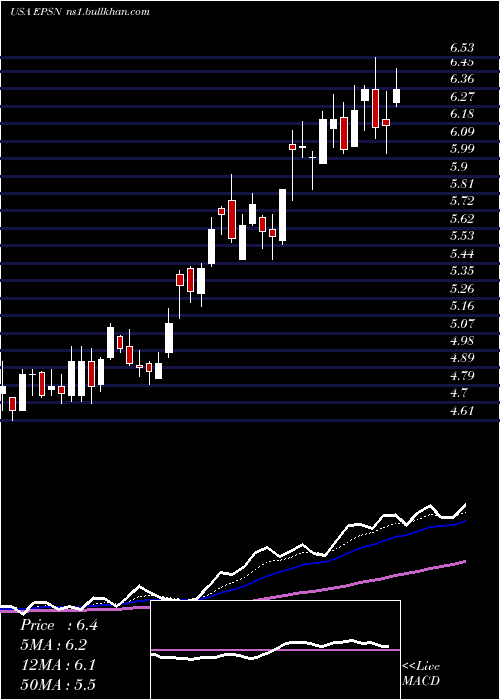The image size is (500, 700).
Task: Click the MACD inset chart panel
Action: 275,650
